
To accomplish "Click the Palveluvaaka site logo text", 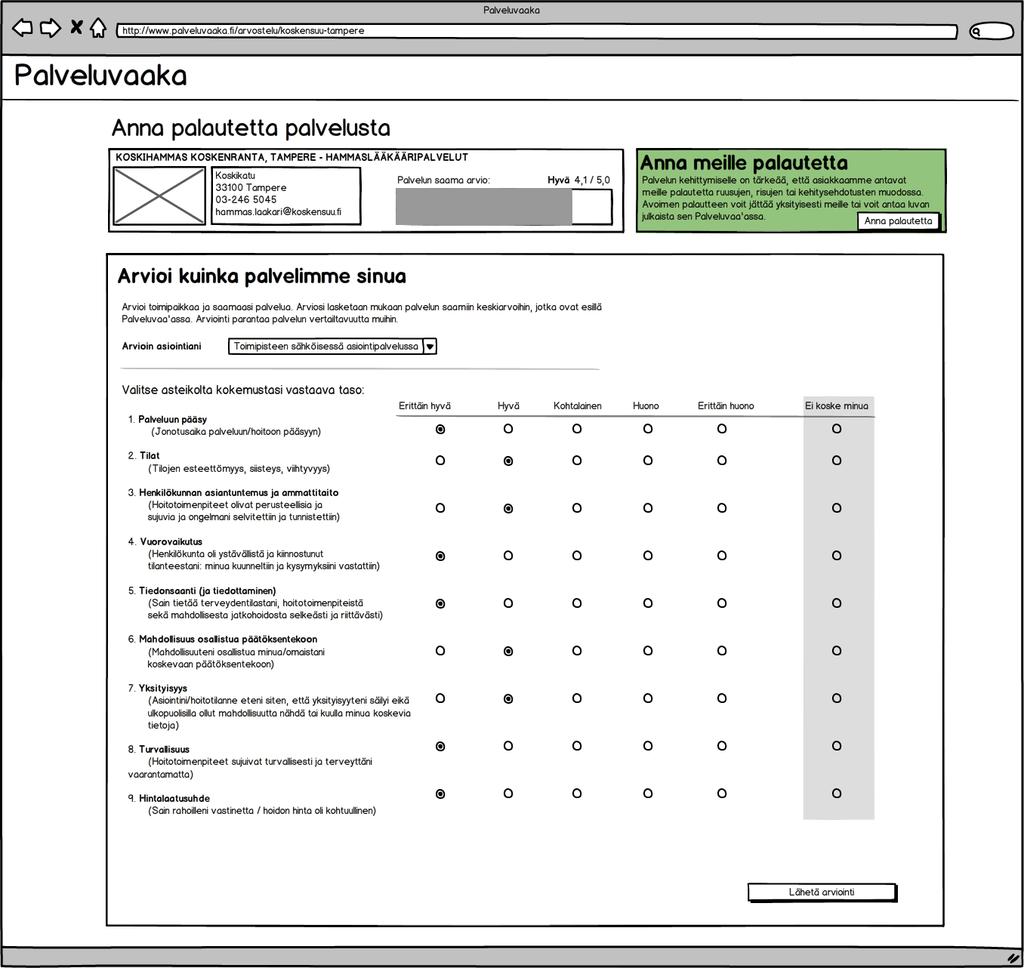I will click(x=101, y=76).
